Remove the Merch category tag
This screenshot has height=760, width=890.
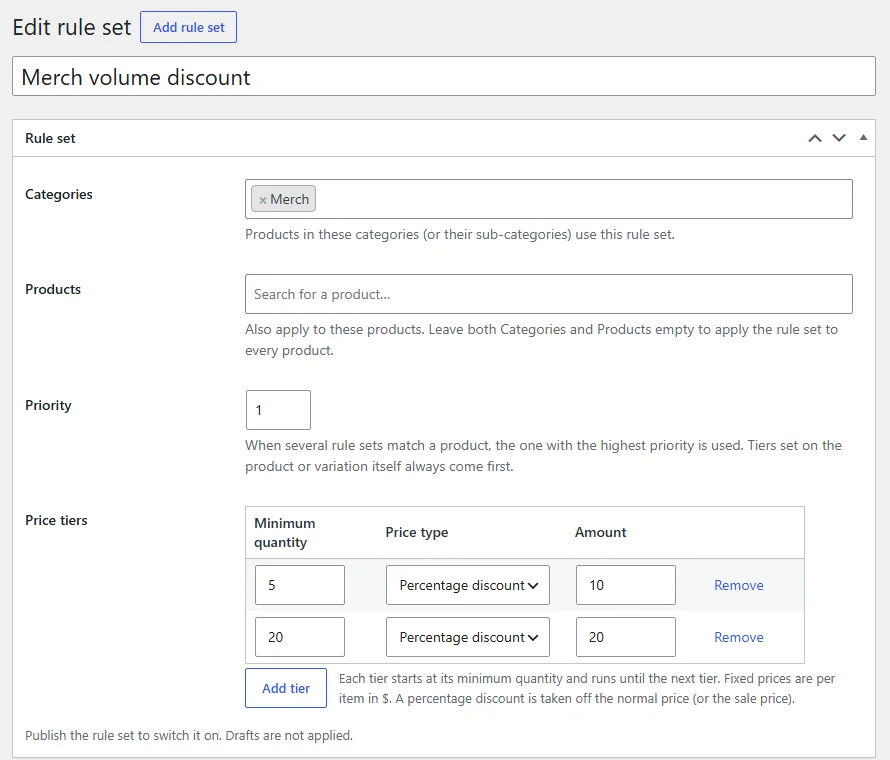click(263, 200)
